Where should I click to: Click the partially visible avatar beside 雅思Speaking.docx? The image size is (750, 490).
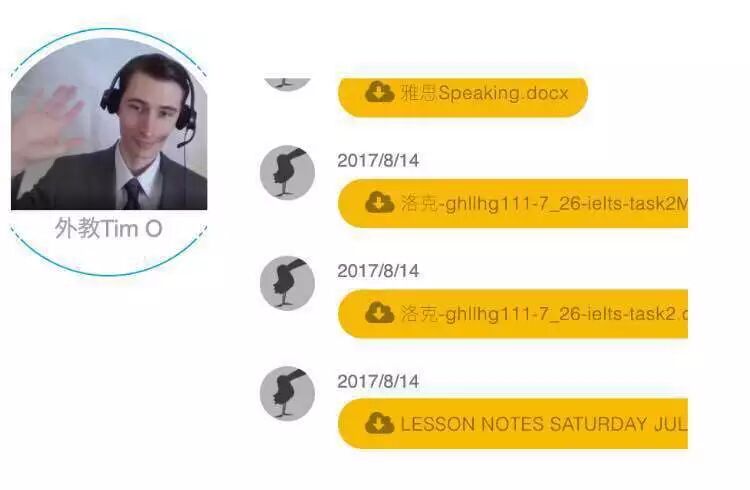tap(287, 84)
